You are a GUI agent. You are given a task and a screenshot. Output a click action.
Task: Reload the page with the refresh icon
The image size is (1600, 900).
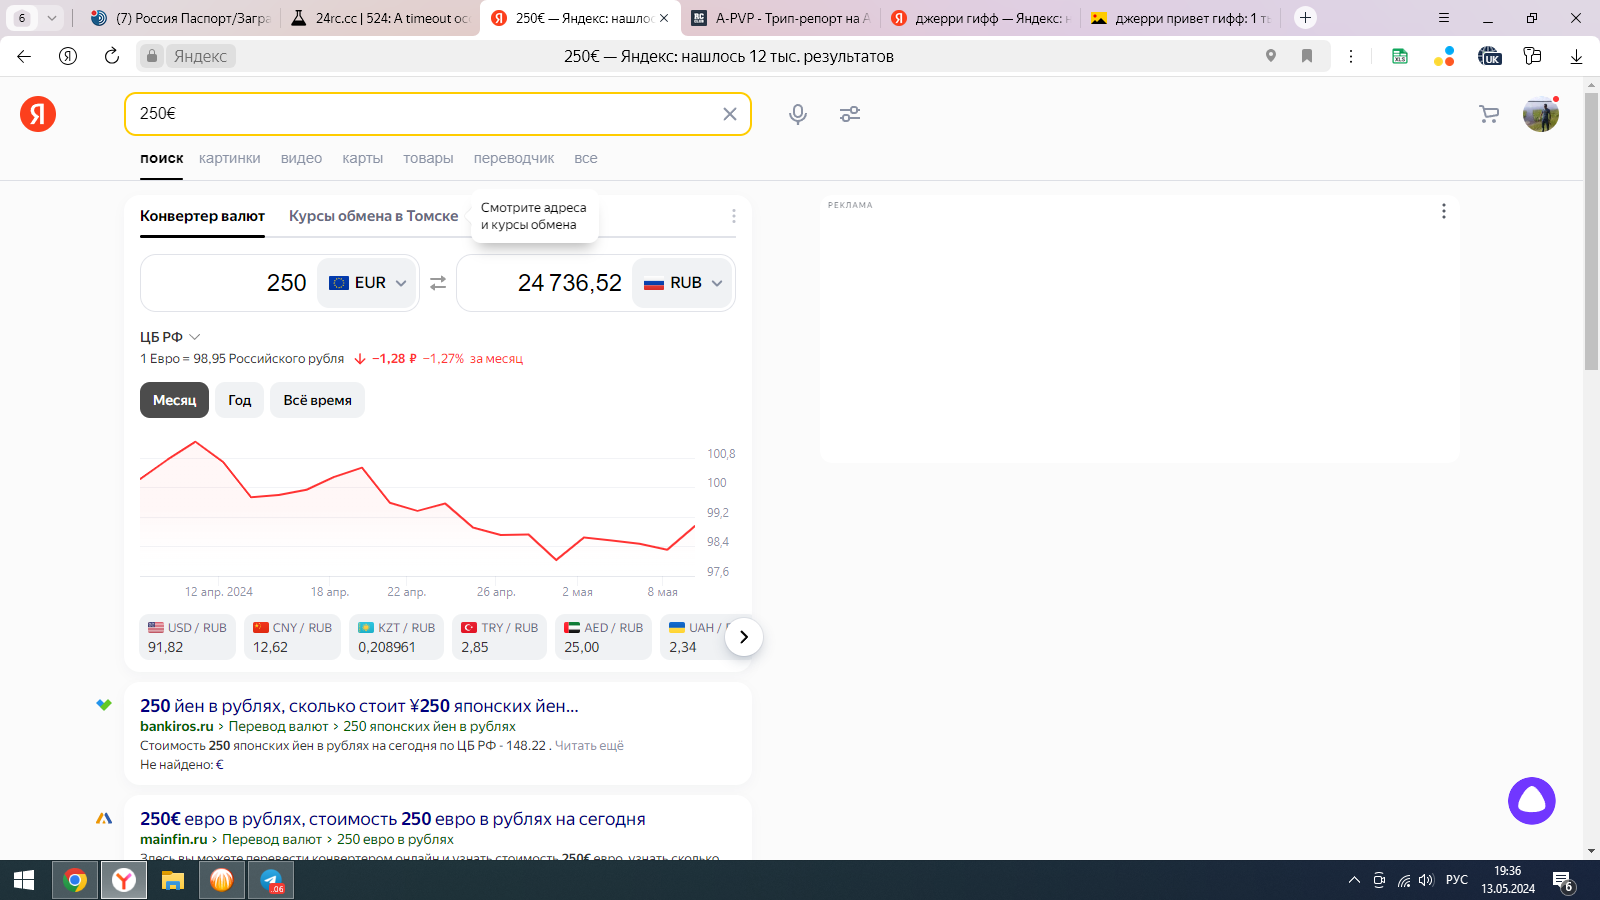(112, 56)
